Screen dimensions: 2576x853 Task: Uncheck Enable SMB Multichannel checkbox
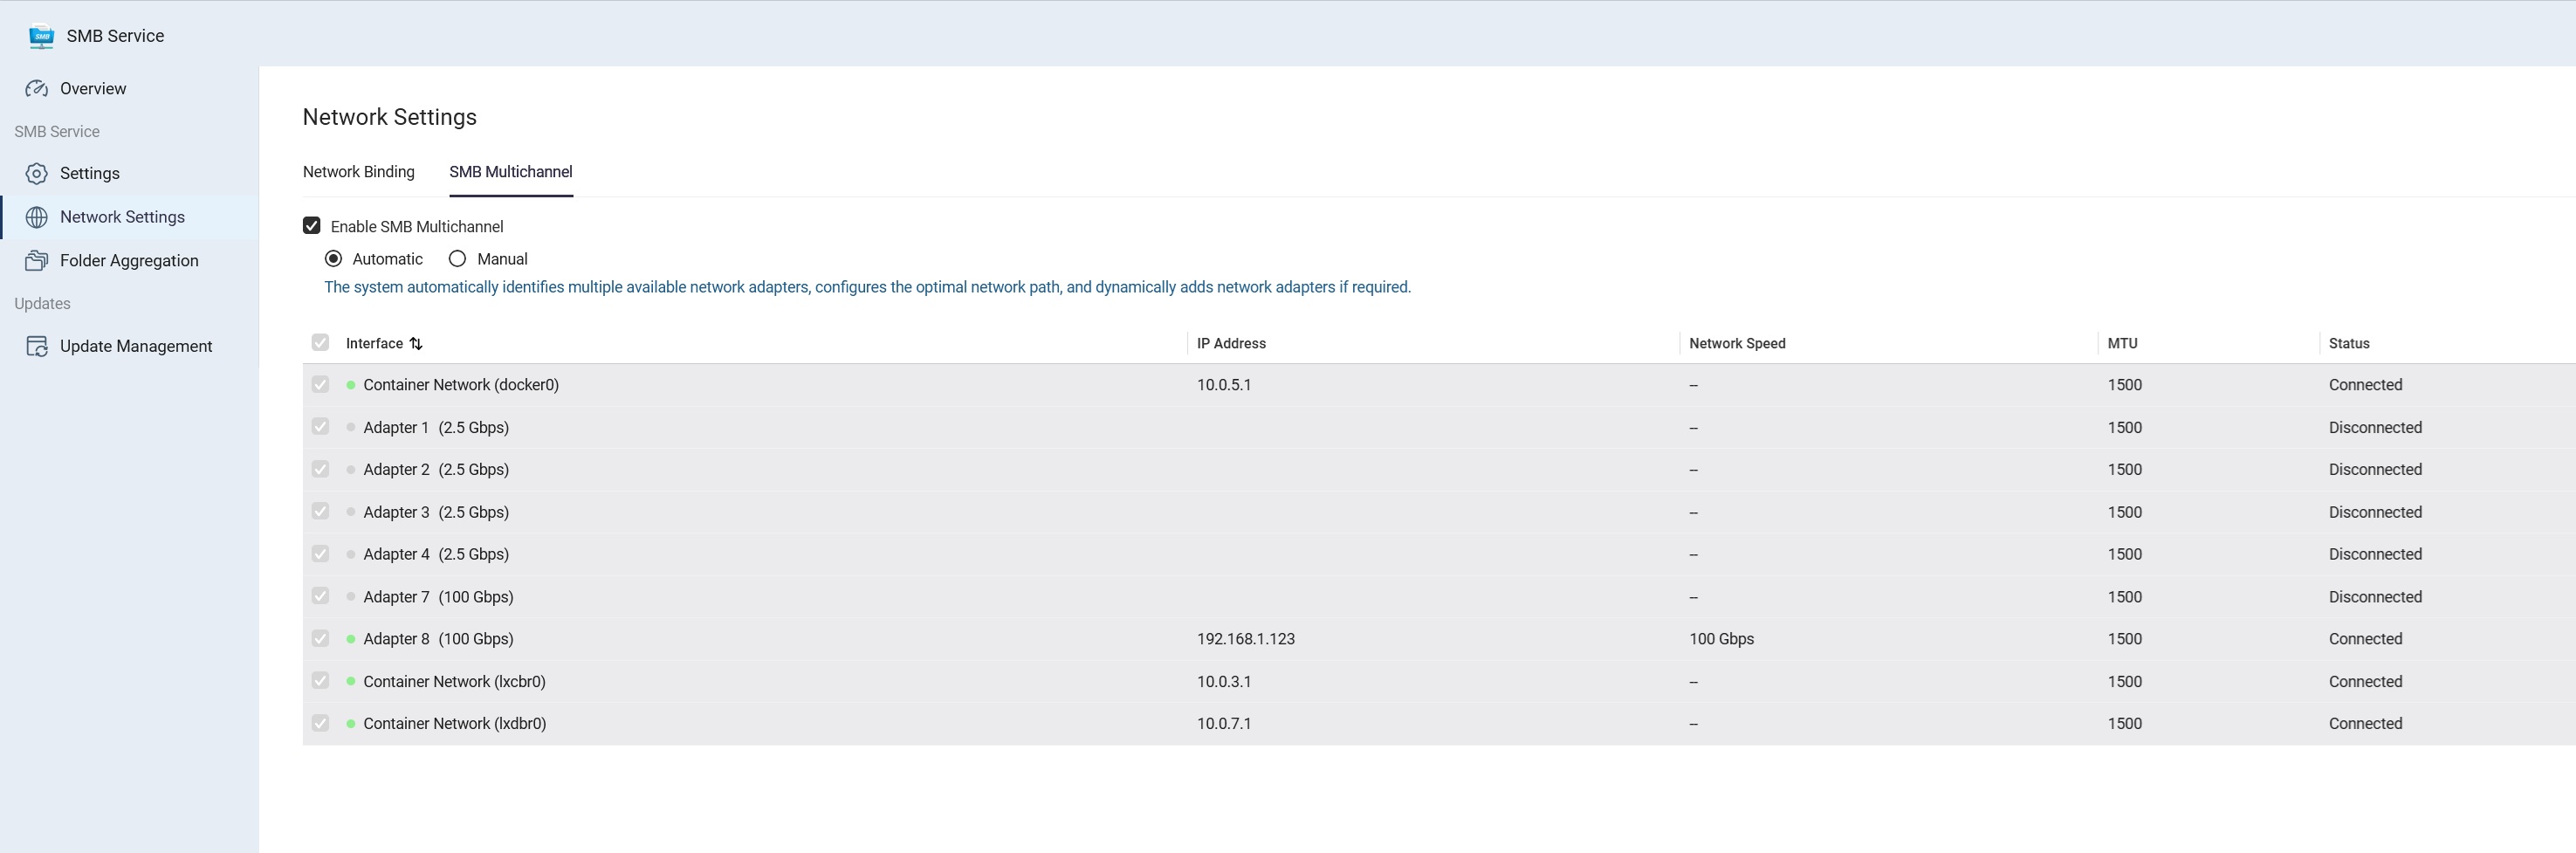312,226
